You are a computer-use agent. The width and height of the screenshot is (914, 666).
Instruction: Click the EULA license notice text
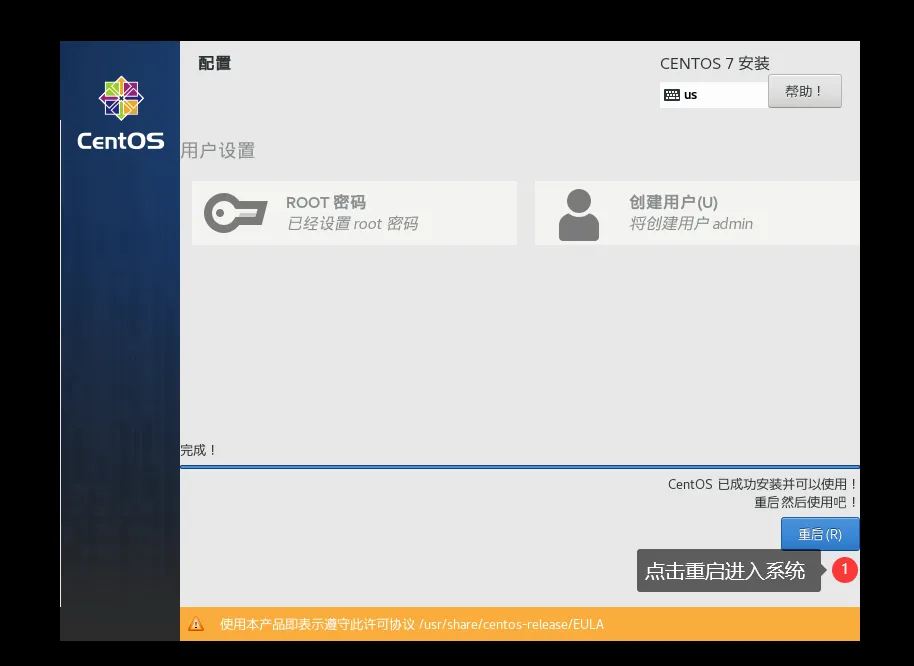click(412, 624)
